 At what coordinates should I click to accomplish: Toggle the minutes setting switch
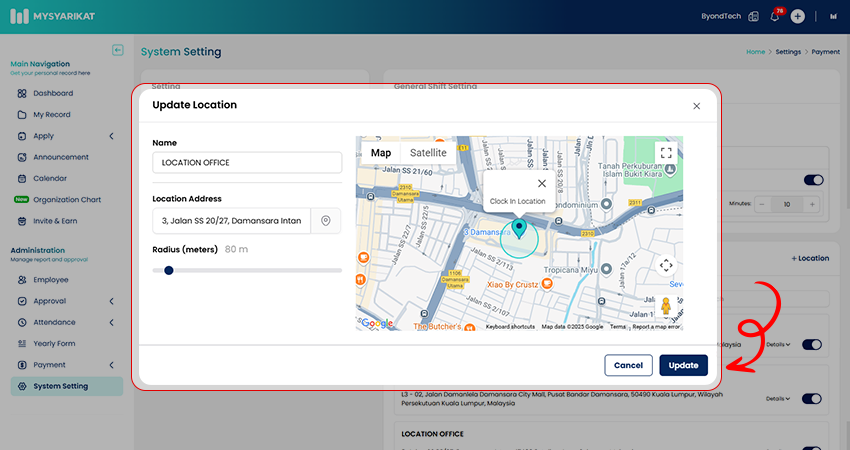(813, 180)
